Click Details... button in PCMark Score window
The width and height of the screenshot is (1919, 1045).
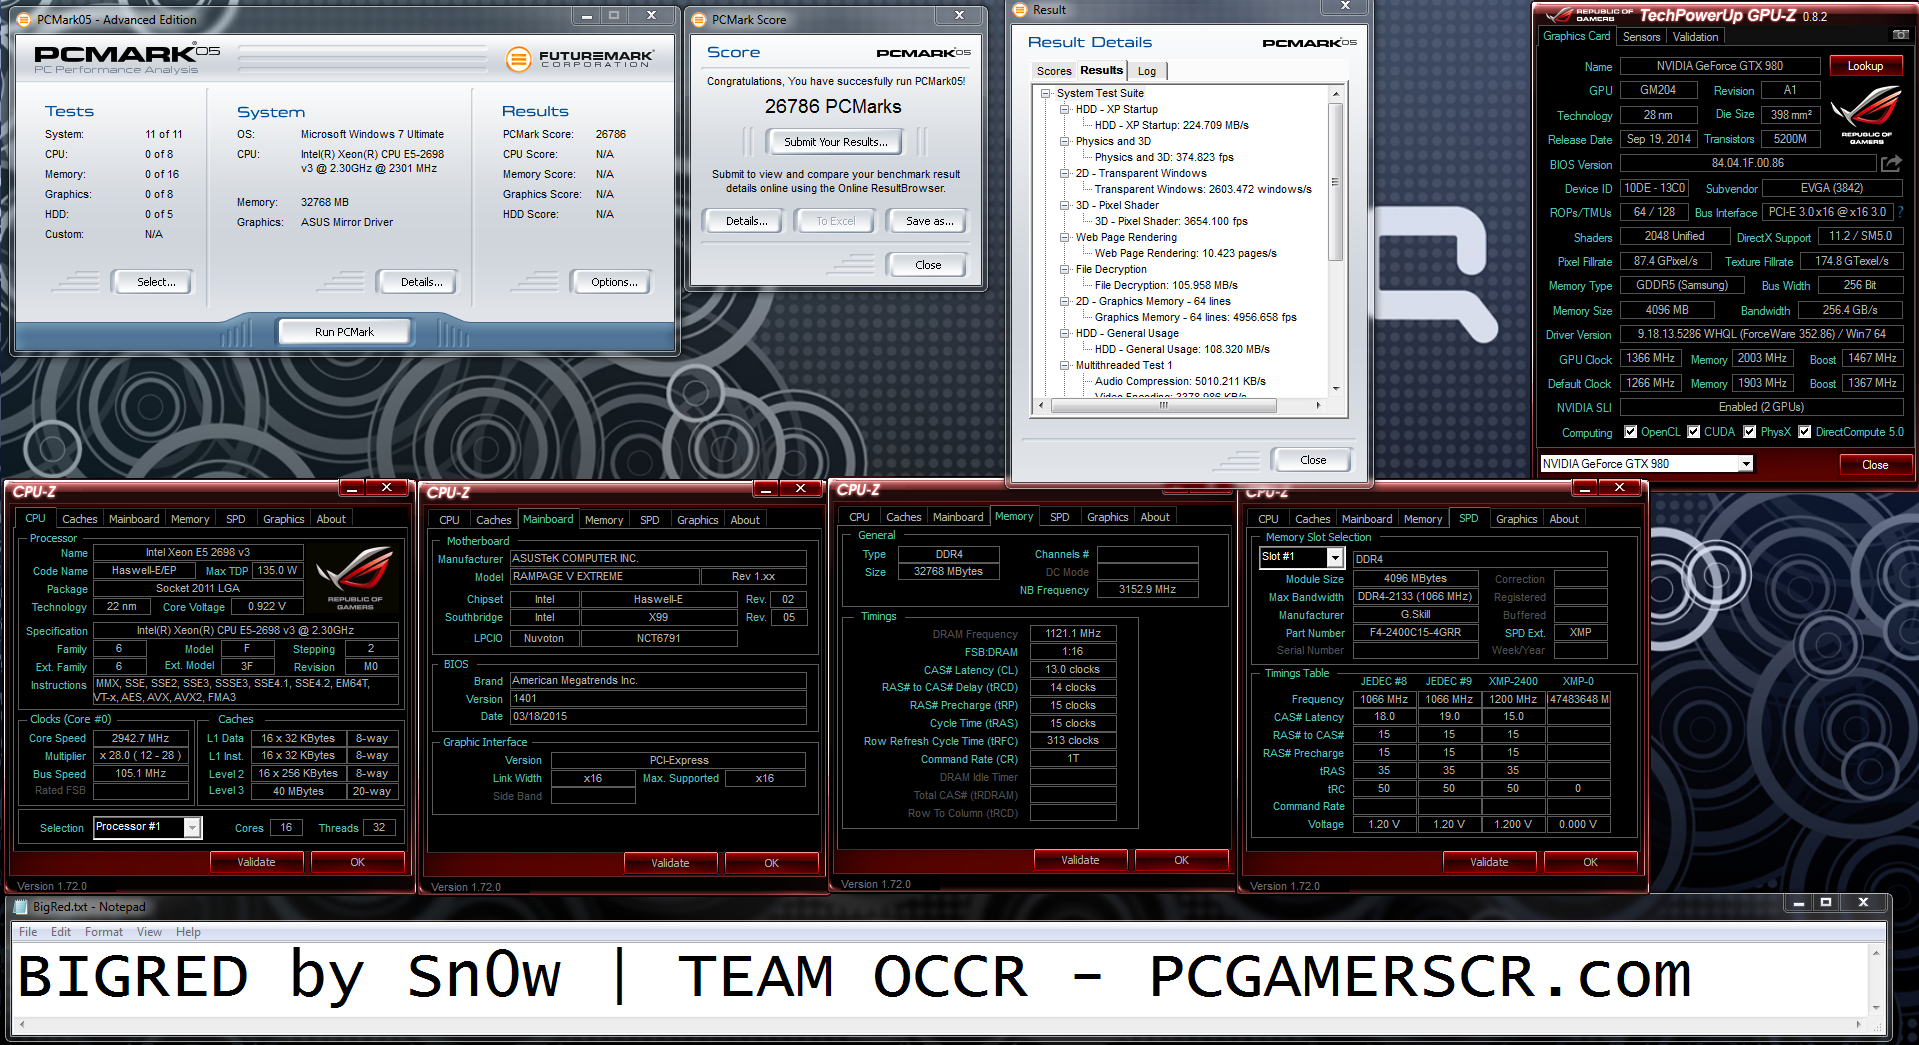click(746, 221)
